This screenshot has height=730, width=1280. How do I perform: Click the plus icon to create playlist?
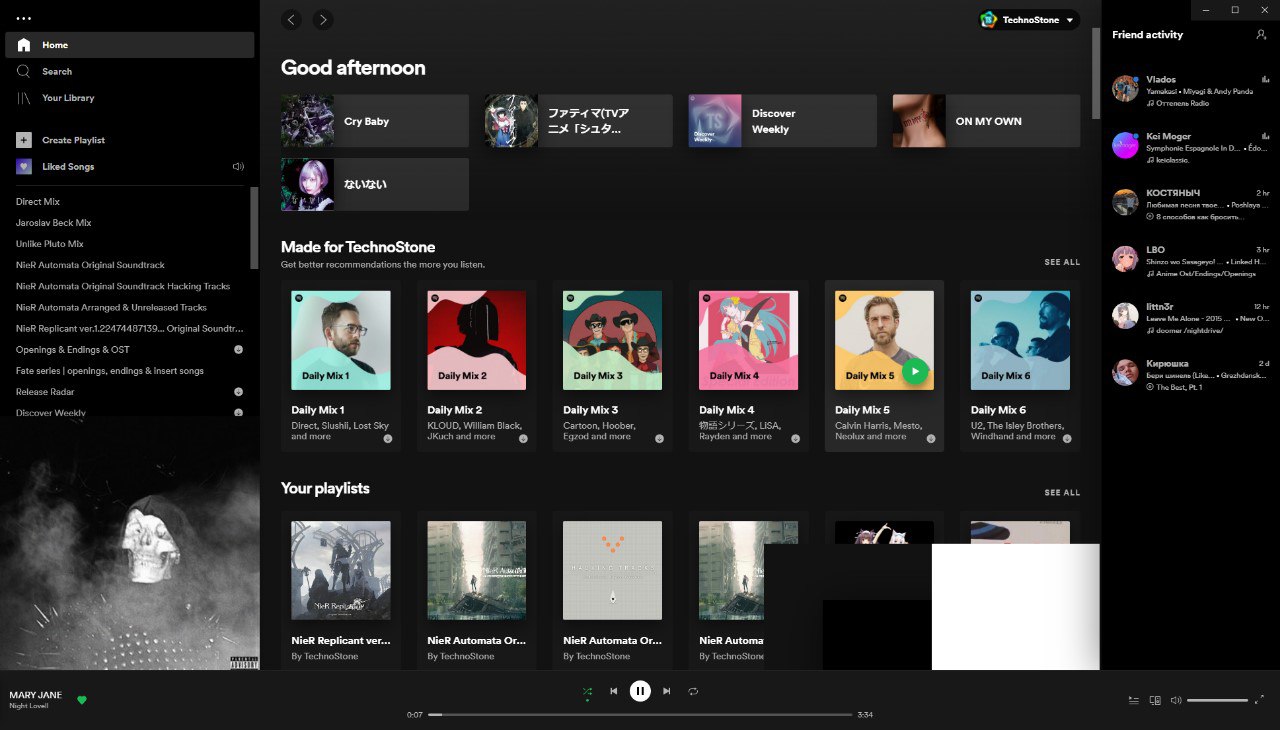pos(24,140)
